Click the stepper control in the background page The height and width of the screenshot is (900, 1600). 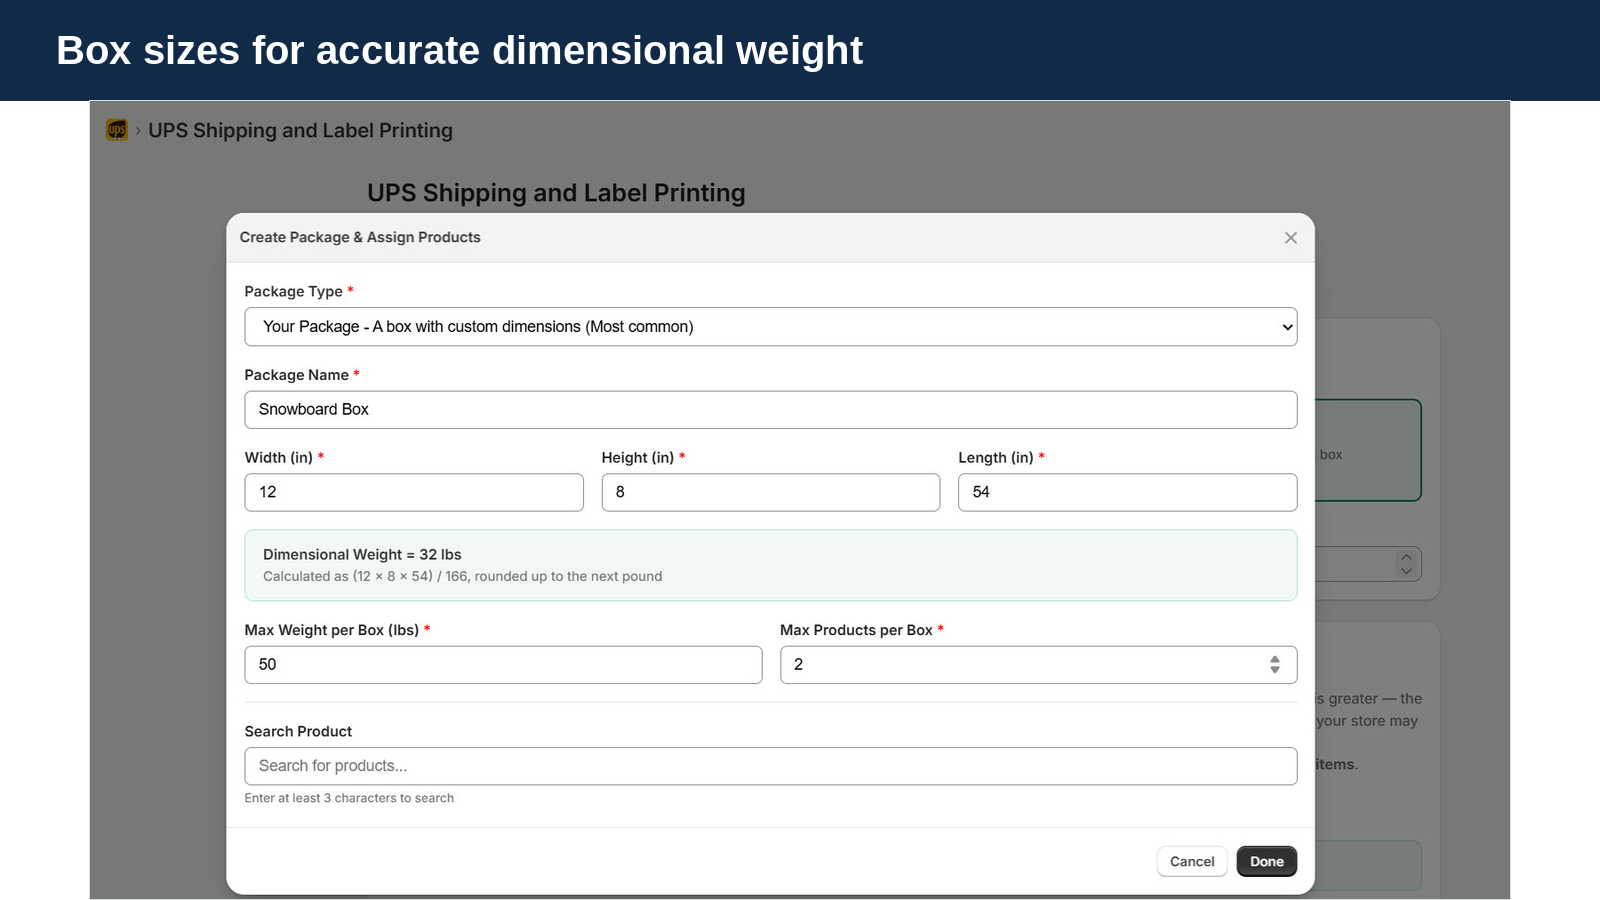1406,564
